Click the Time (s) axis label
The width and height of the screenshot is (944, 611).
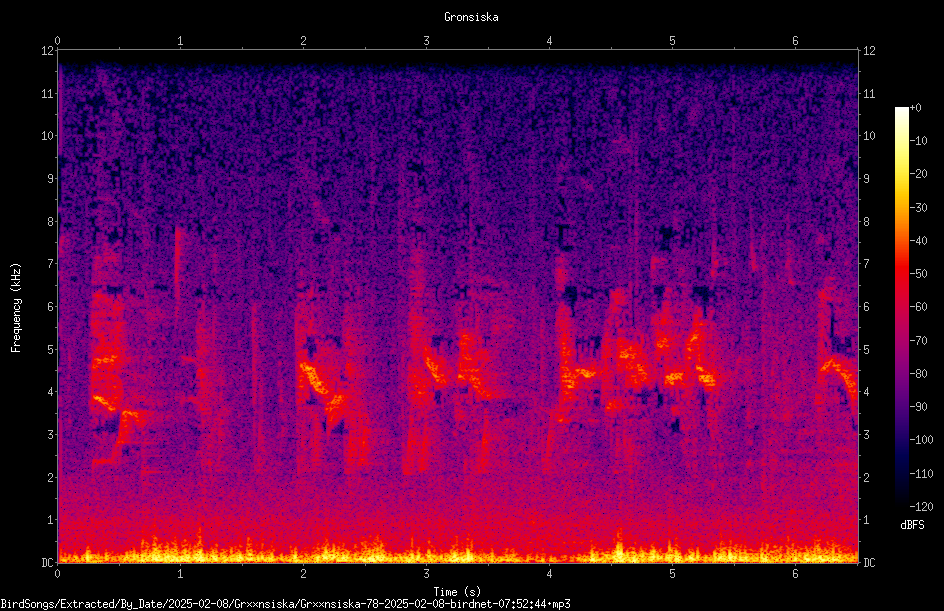[x=457, y=592]
